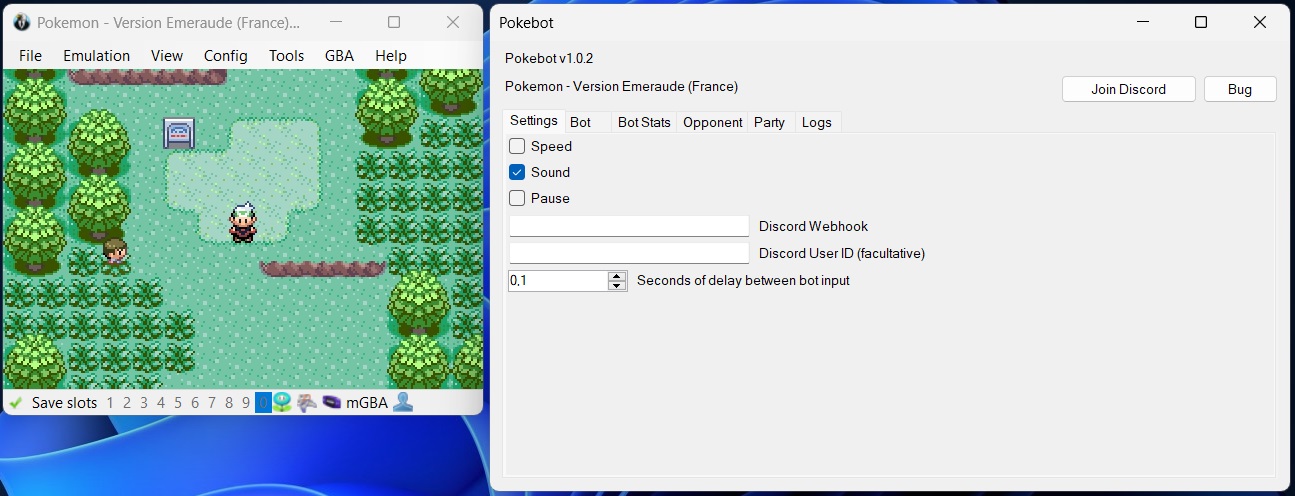The image size is (1295, 496).
Task: Select save slot 8
Action: (x=229, y=403)
